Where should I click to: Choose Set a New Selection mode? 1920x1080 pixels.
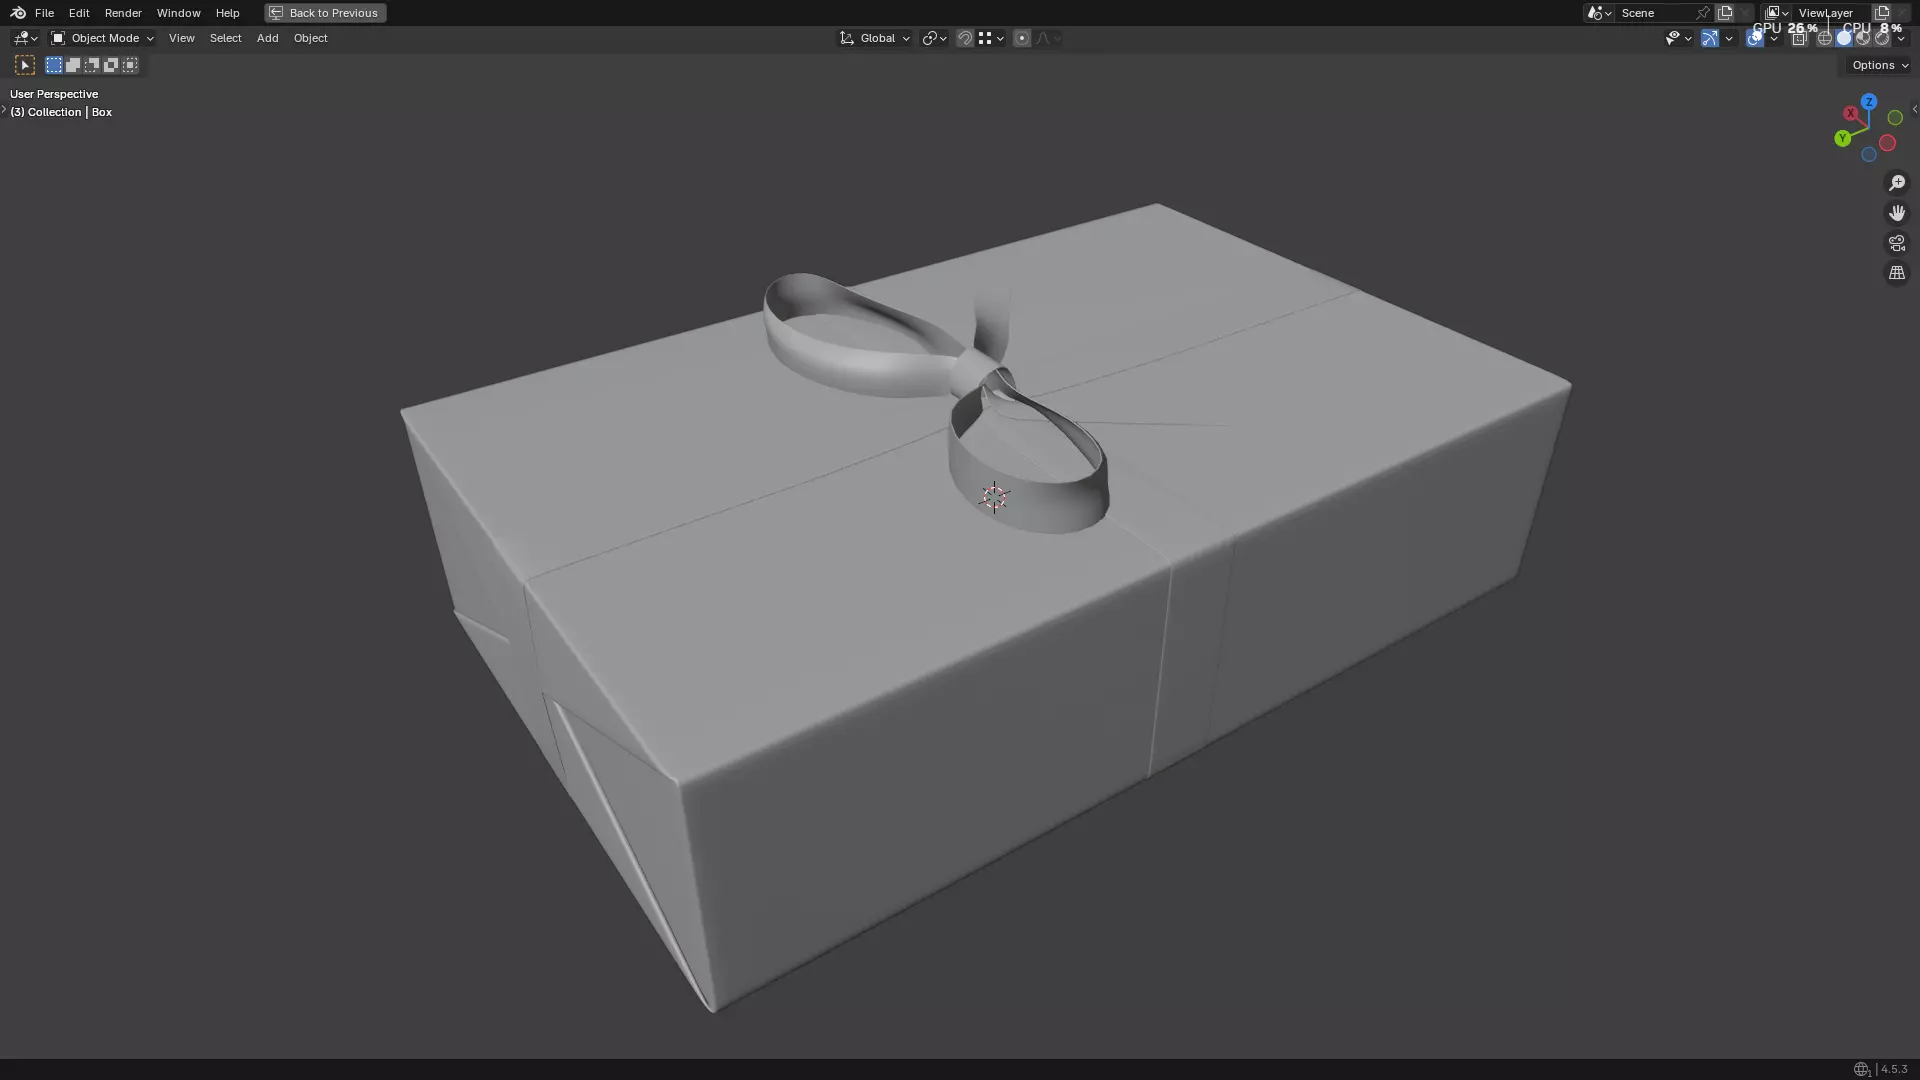[54, 65]
